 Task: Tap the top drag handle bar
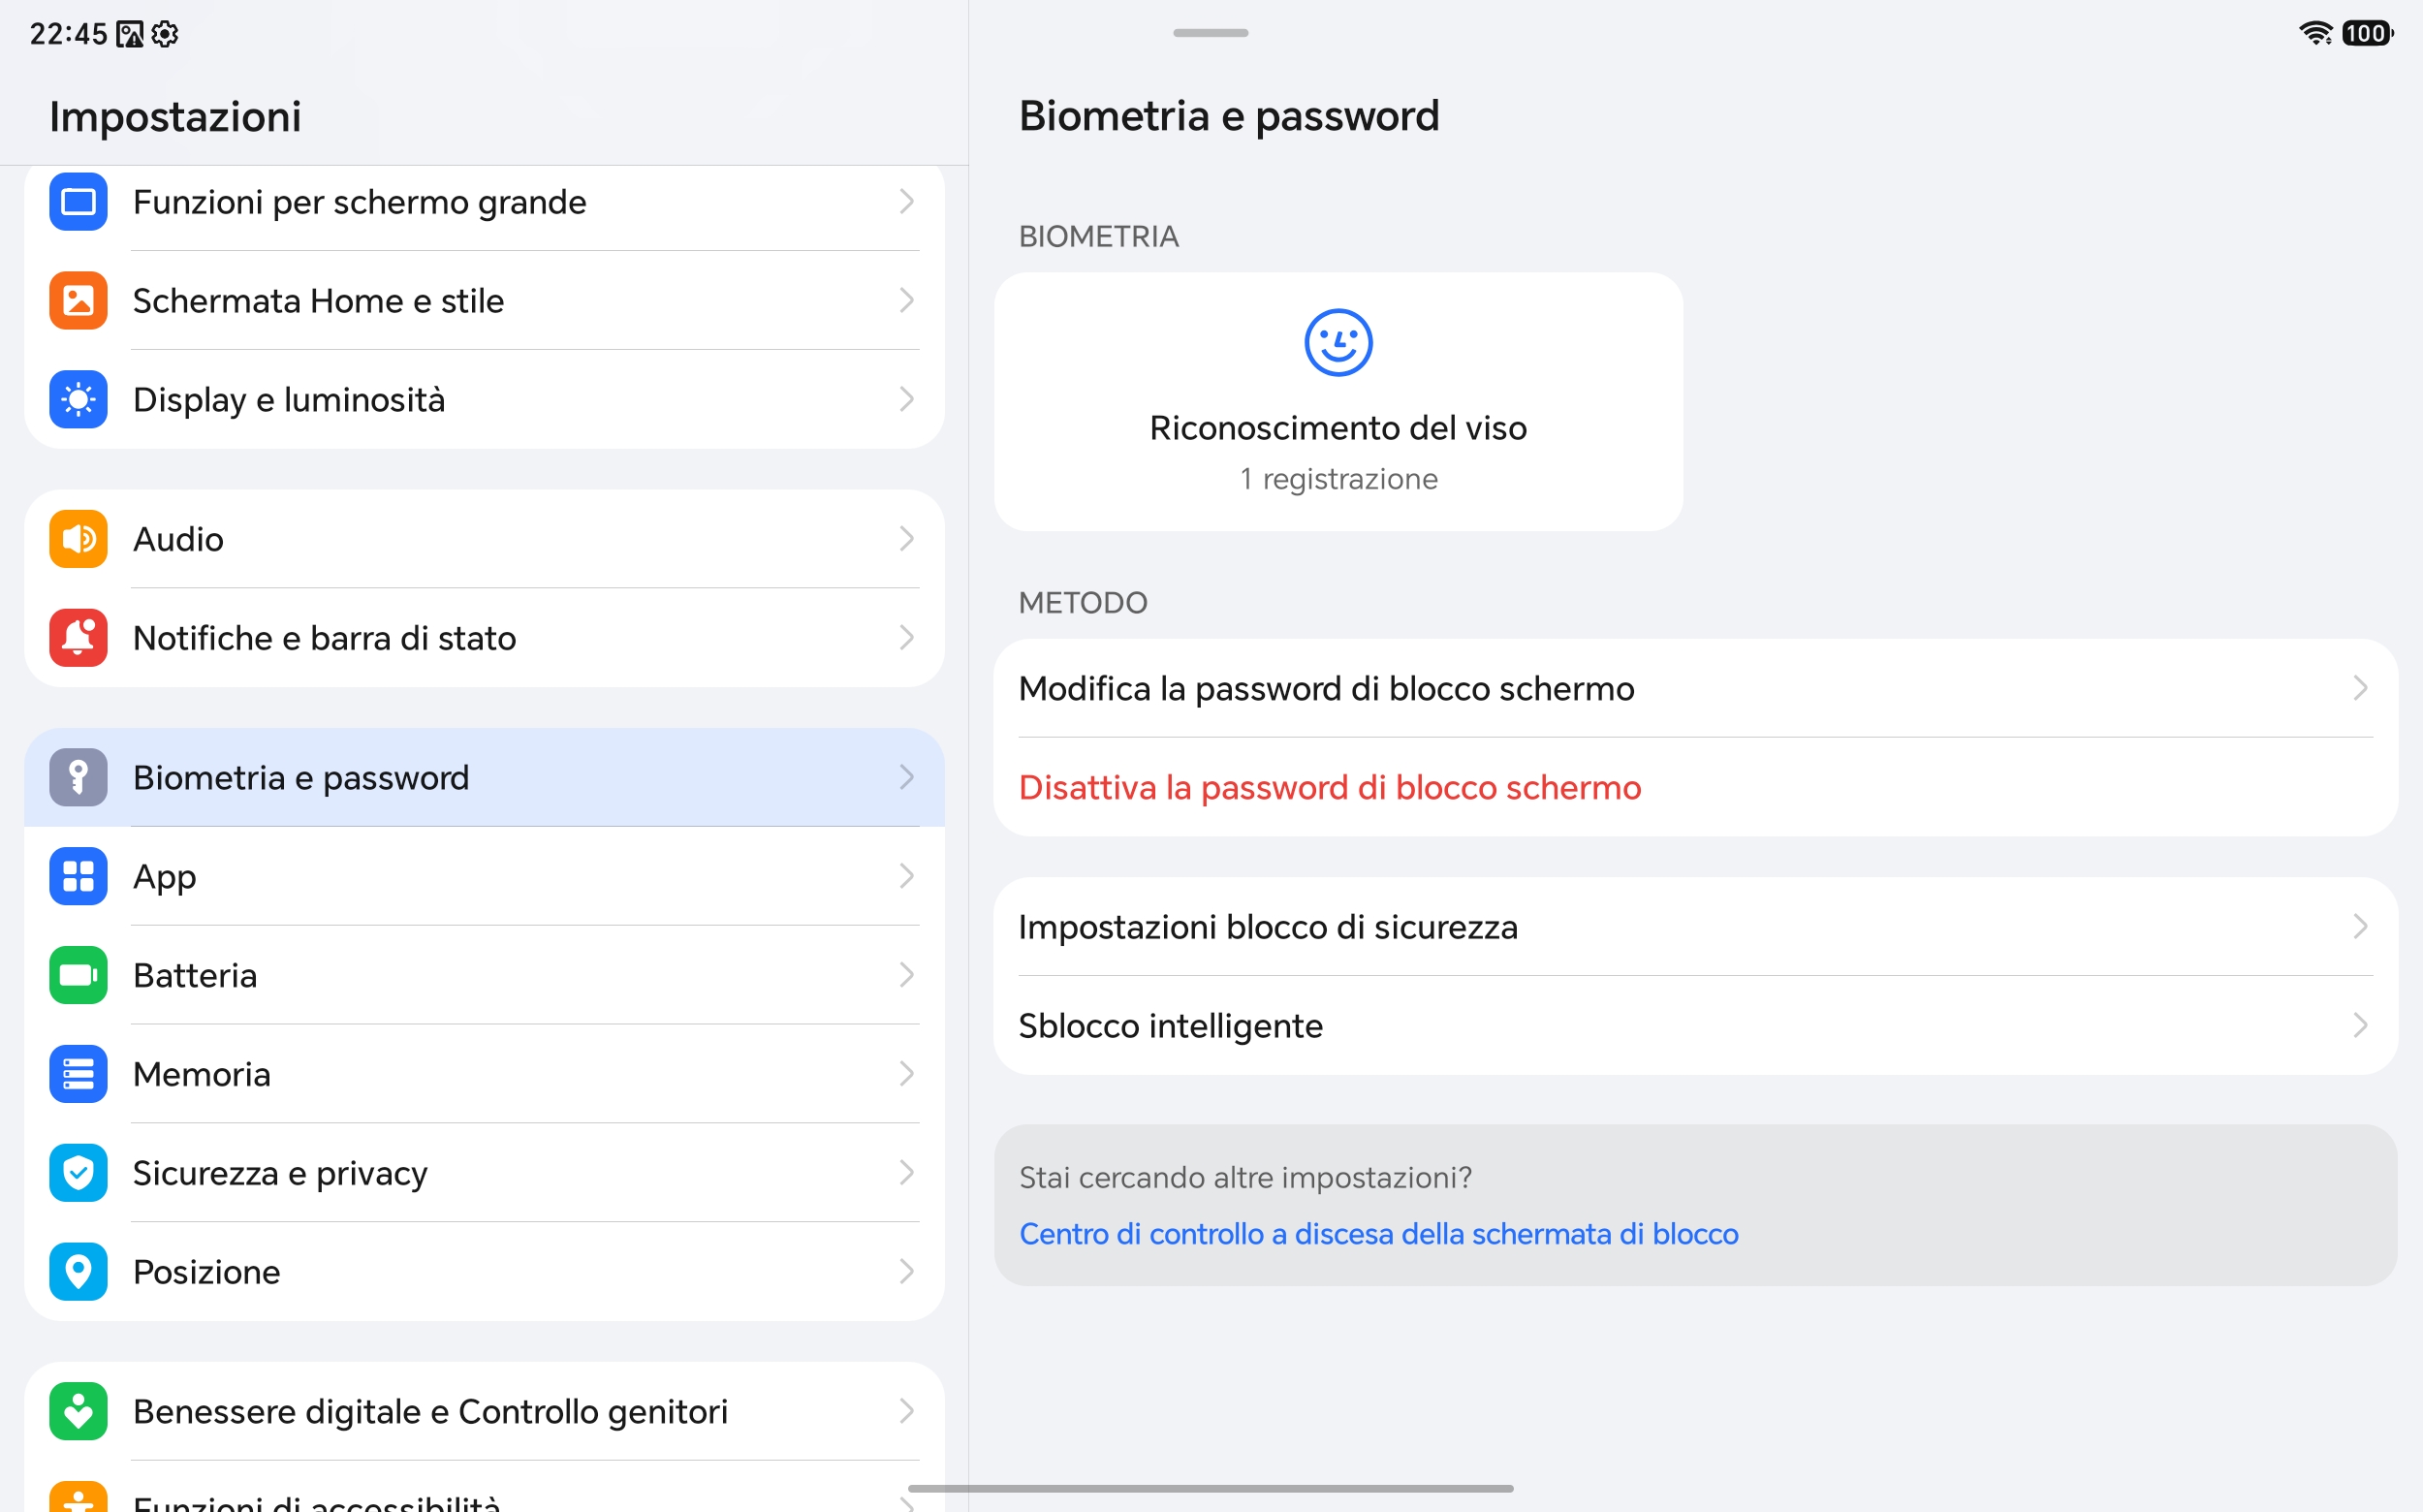click(x=1210, y=33)
